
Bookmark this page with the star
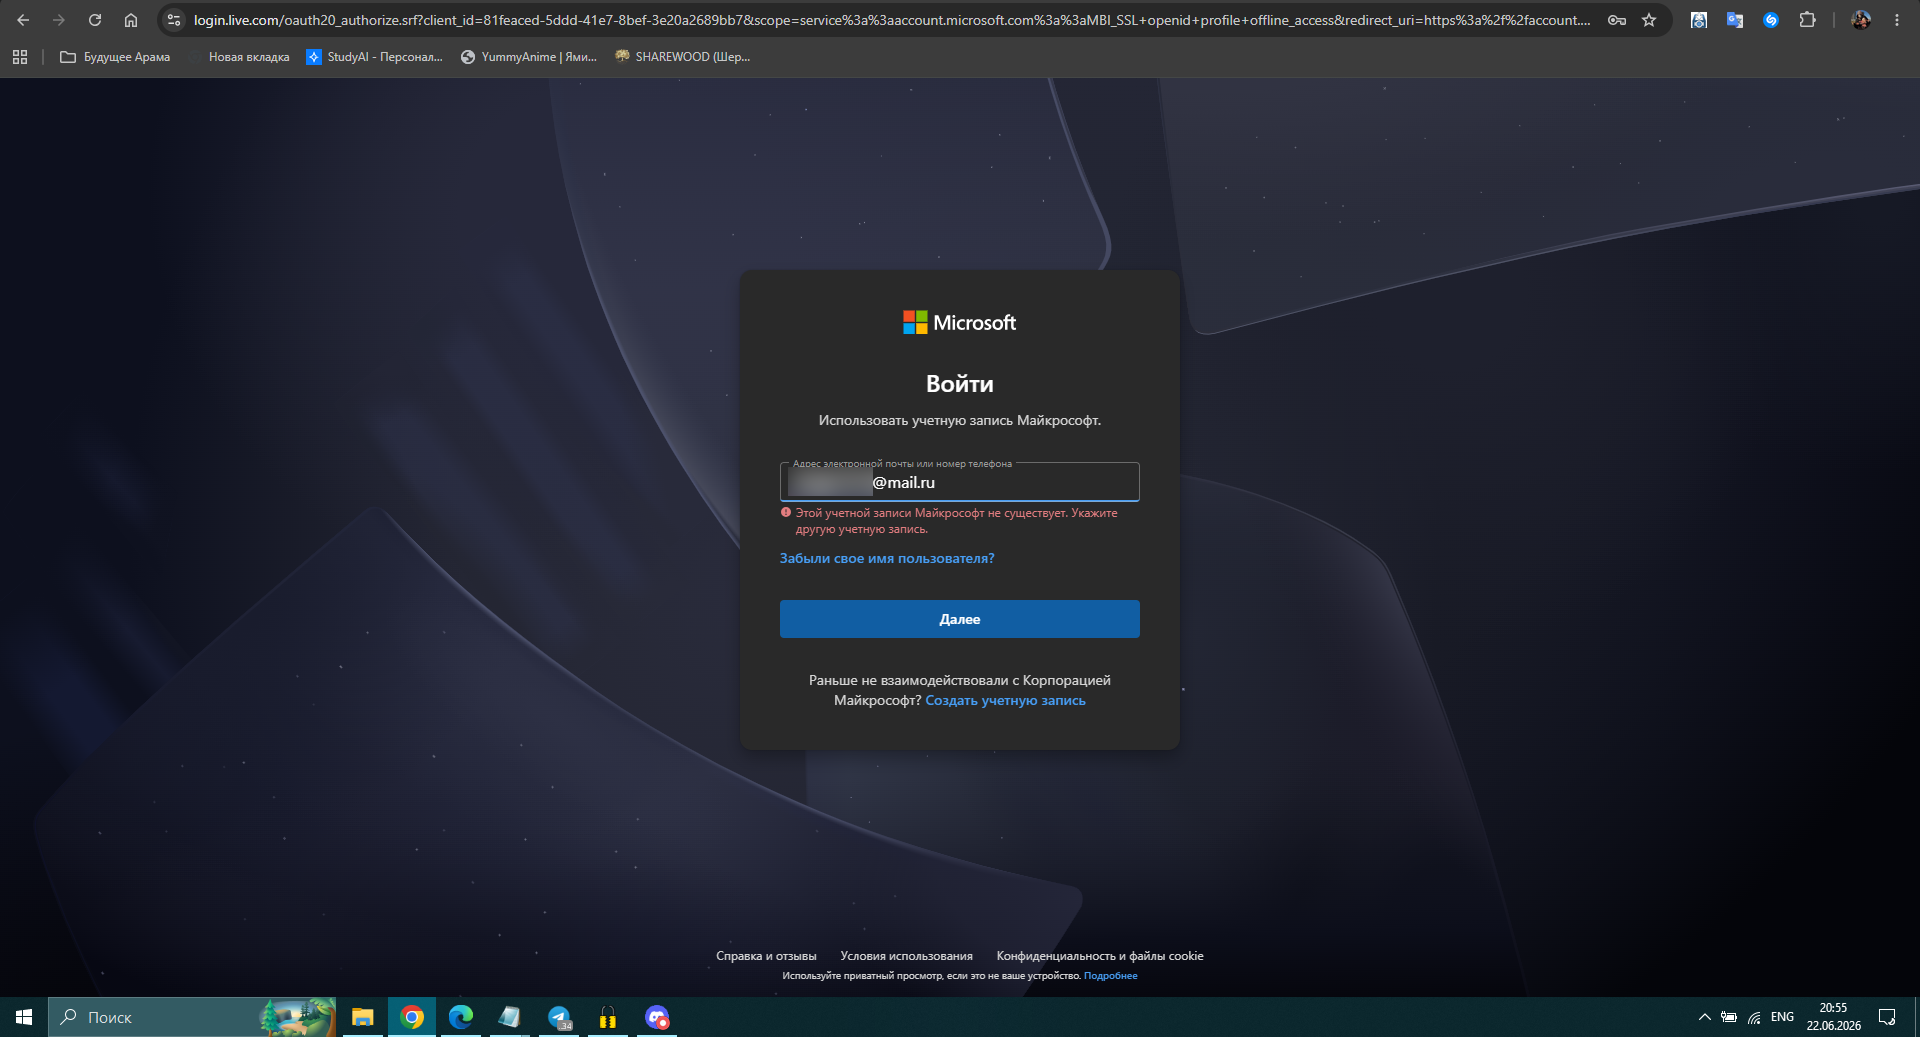pos(1649,20)
